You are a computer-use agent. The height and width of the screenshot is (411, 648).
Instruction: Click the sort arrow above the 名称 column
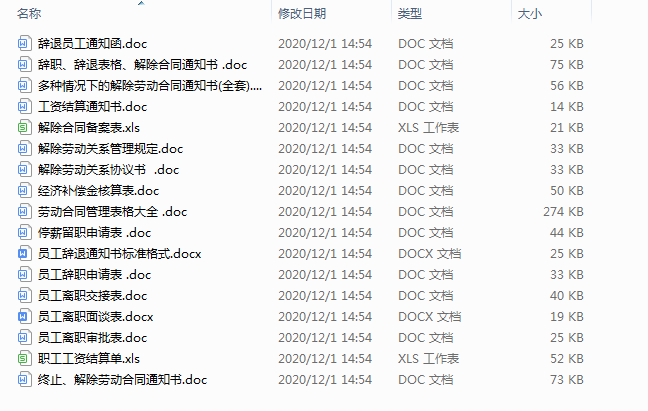141,3
